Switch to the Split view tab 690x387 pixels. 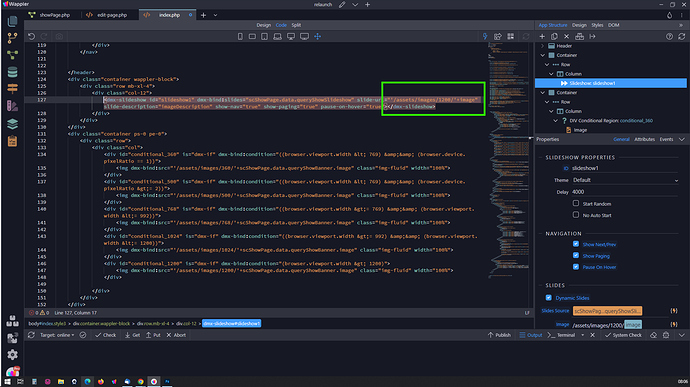[x=296, y=25]
